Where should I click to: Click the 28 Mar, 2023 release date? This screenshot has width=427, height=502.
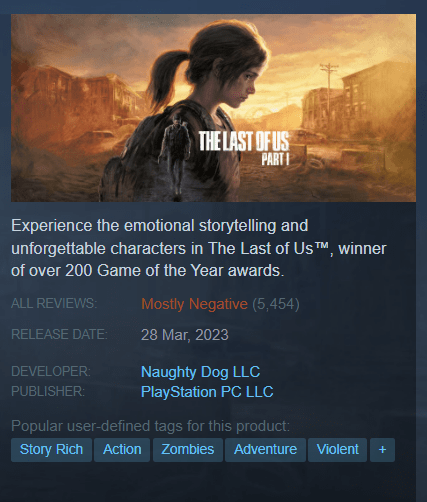click(x=185, y=335)
